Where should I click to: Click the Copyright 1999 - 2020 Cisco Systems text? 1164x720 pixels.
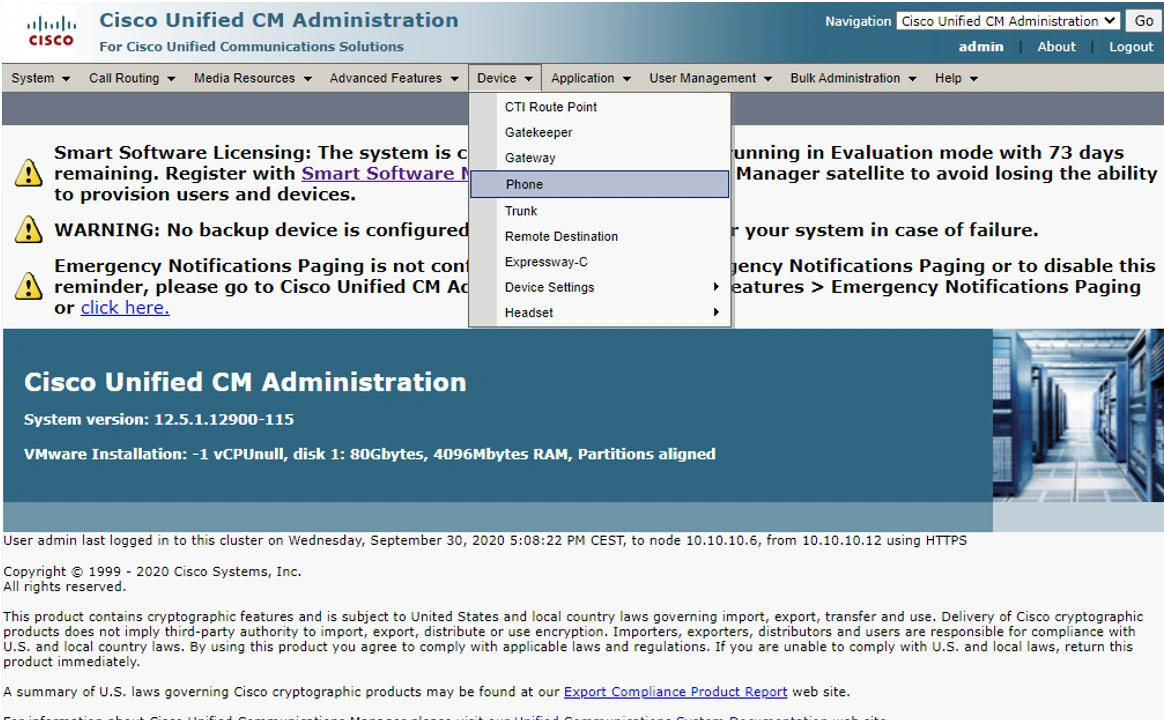pyautogui.click(x=152, y=572)
